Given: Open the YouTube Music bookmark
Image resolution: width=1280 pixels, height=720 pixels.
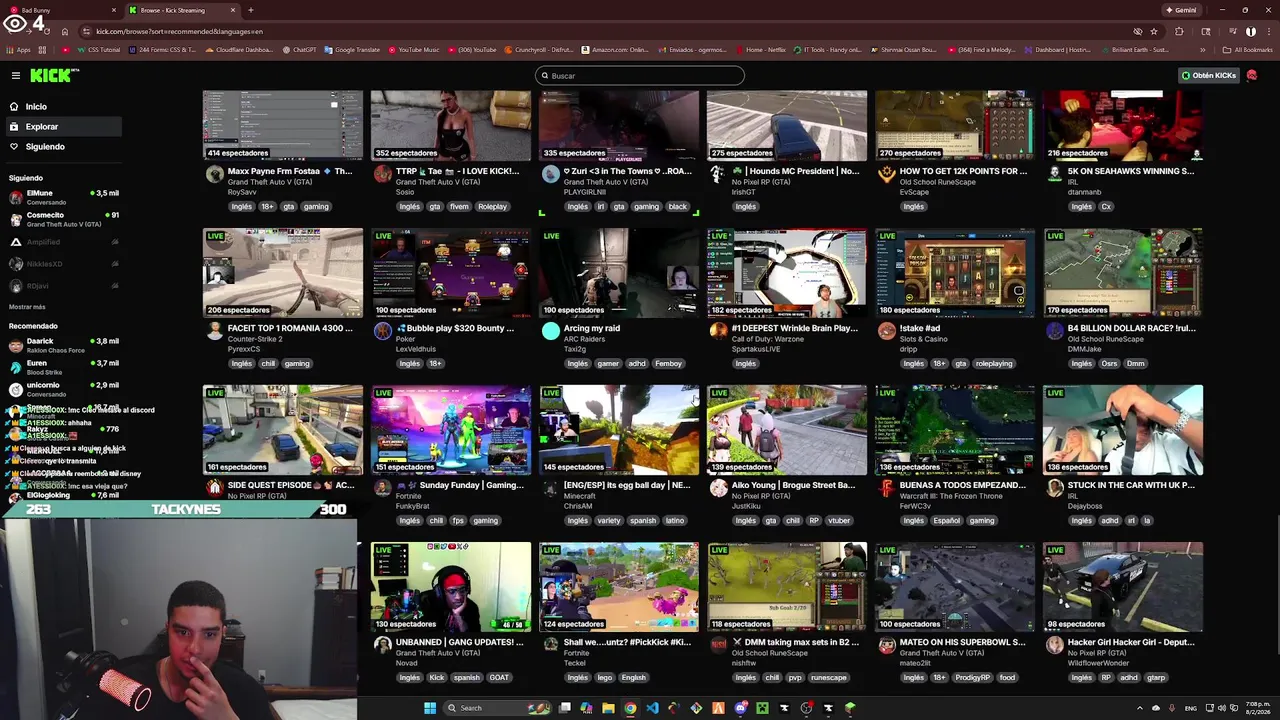Looking at the screenshot, I should [414, 50].
